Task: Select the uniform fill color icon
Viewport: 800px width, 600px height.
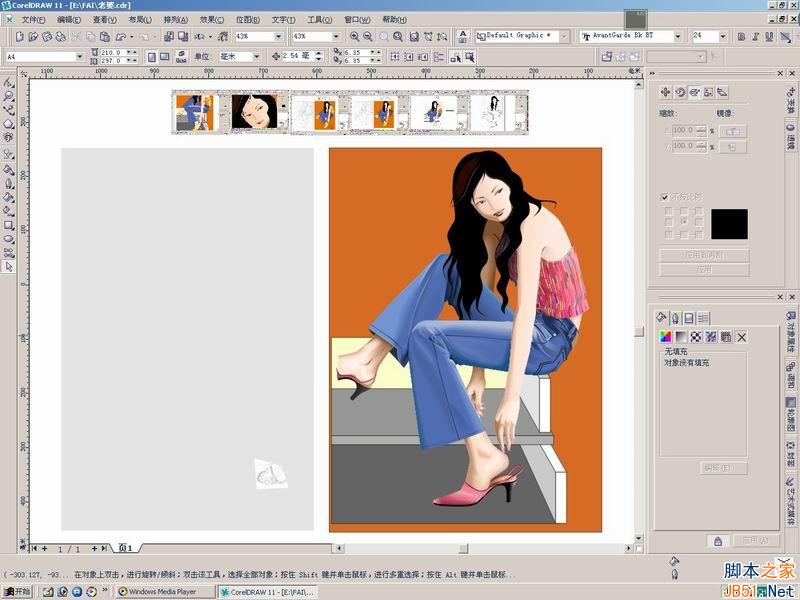Action: point(665,336)
